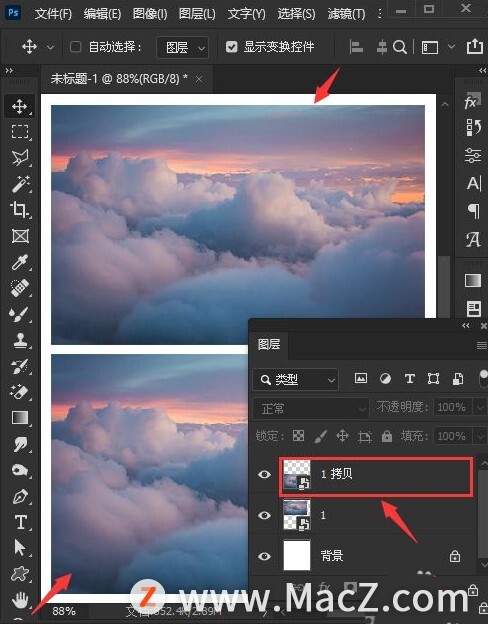The image size is (488, 624).
Task: Toggle the shape layer filter icon
Action: (433, 378)
